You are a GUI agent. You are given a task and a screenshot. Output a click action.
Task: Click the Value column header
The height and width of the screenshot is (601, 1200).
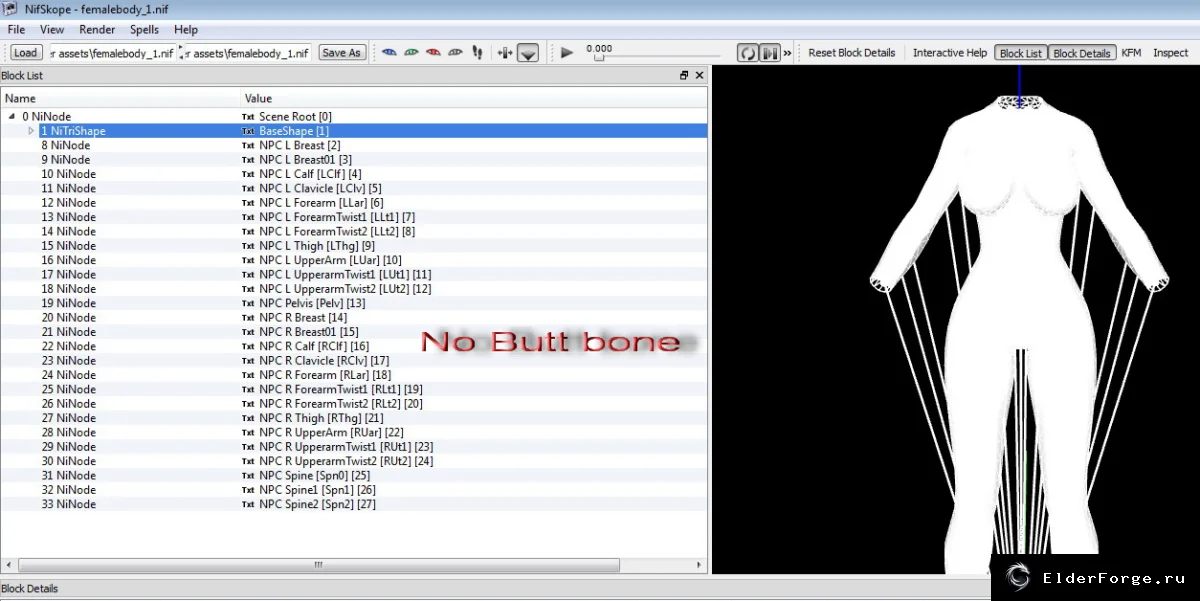click(474, 98)
